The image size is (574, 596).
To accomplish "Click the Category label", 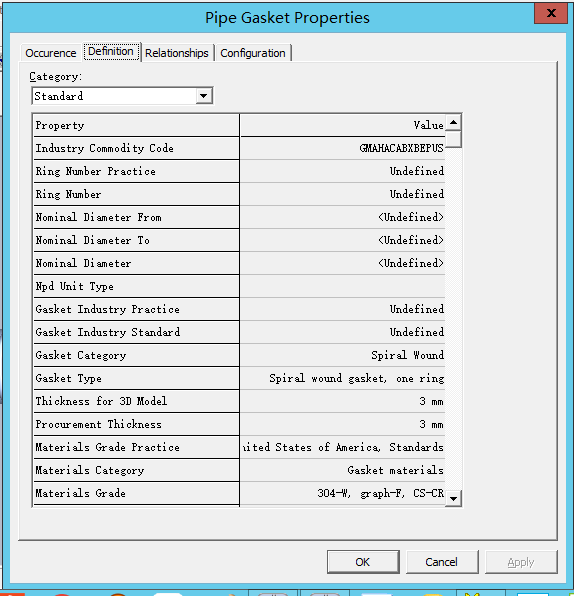I will 55,77.
